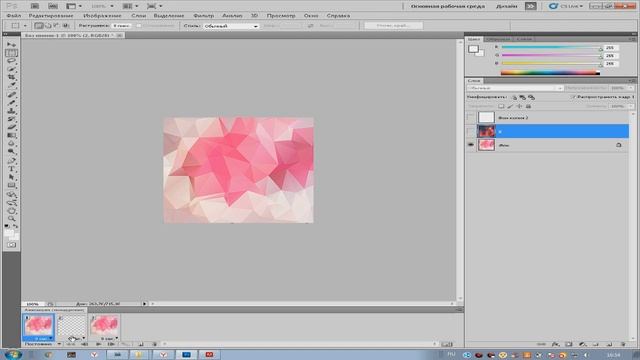Open layer style fx menu icon
This screenshot has width=640, height=360.
(555, 344)
